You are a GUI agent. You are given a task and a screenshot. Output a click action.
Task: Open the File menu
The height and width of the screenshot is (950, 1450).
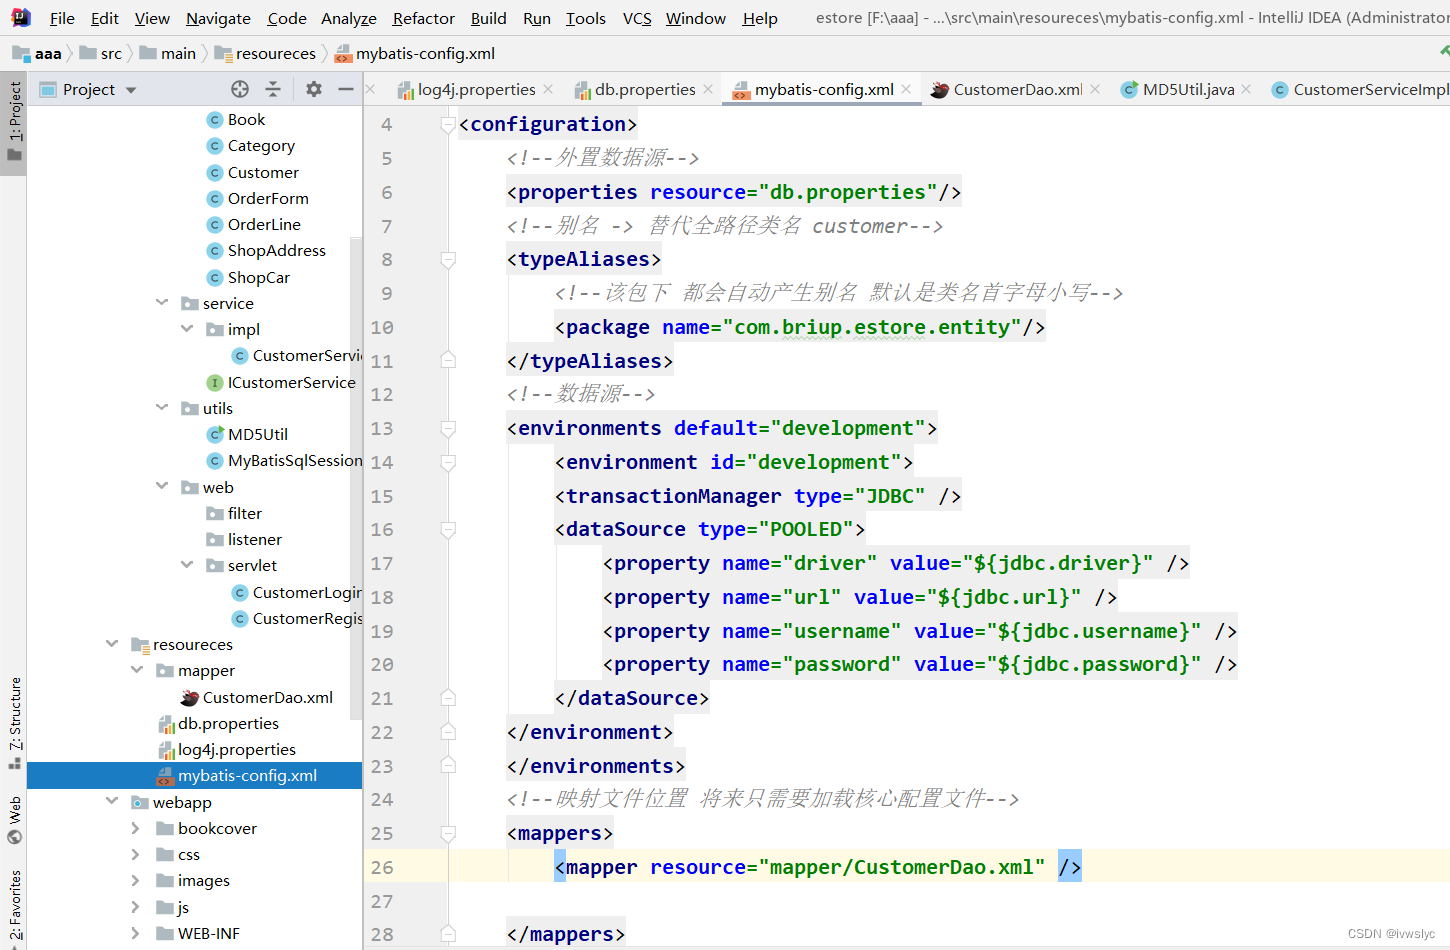click(62, 18)
